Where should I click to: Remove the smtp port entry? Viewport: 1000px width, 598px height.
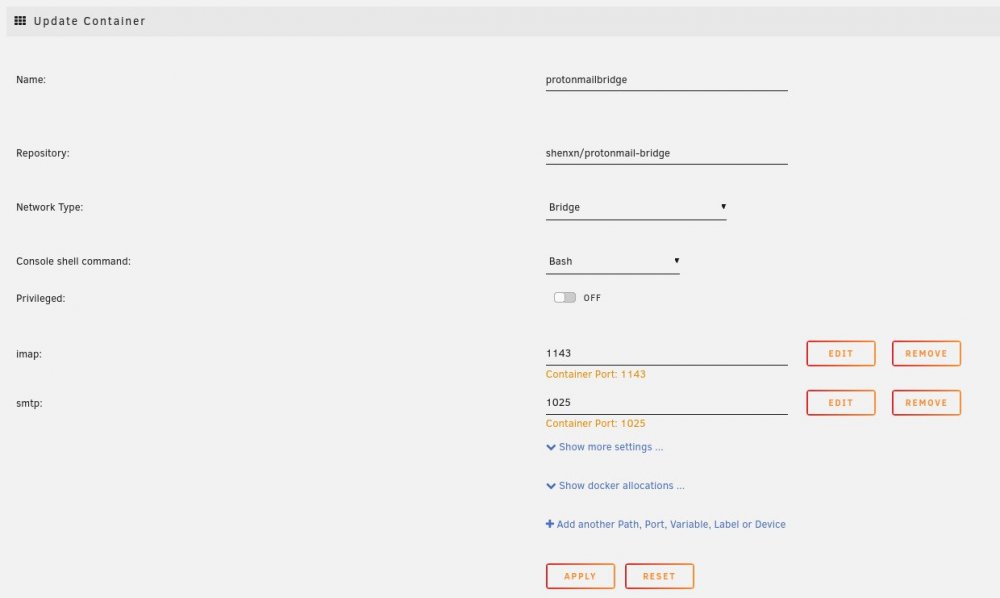(926, 403)
